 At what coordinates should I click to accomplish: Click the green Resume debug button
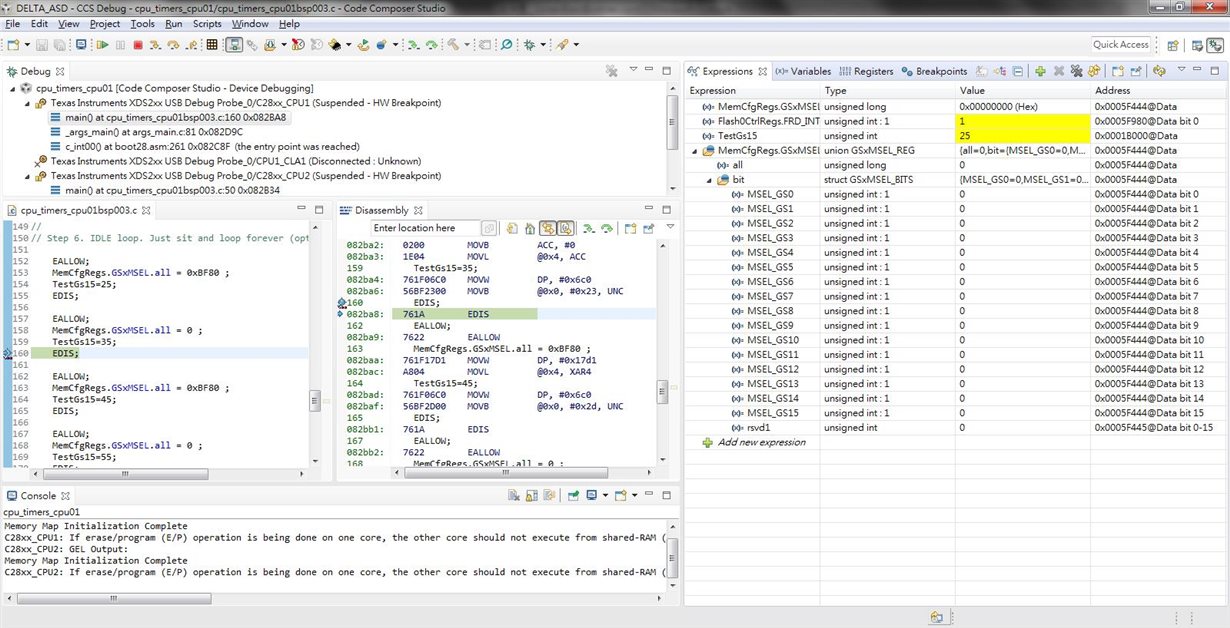click(x=103, y=45)
